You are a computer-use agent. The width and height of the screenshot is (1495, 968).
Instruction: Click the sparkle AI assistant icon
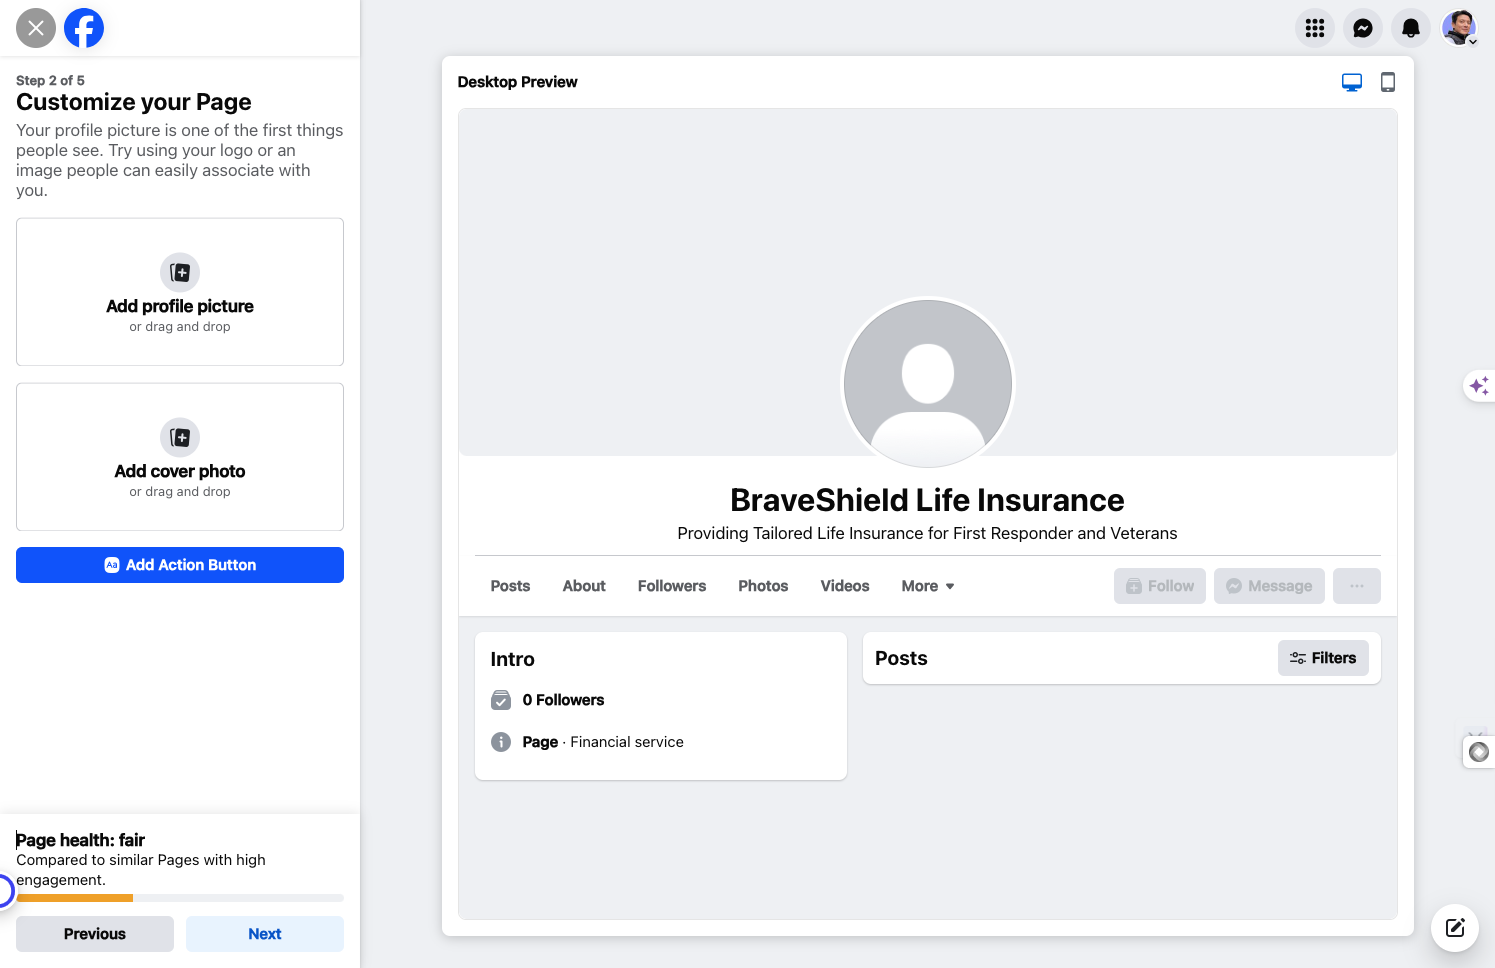click(x=1479, y=386)
